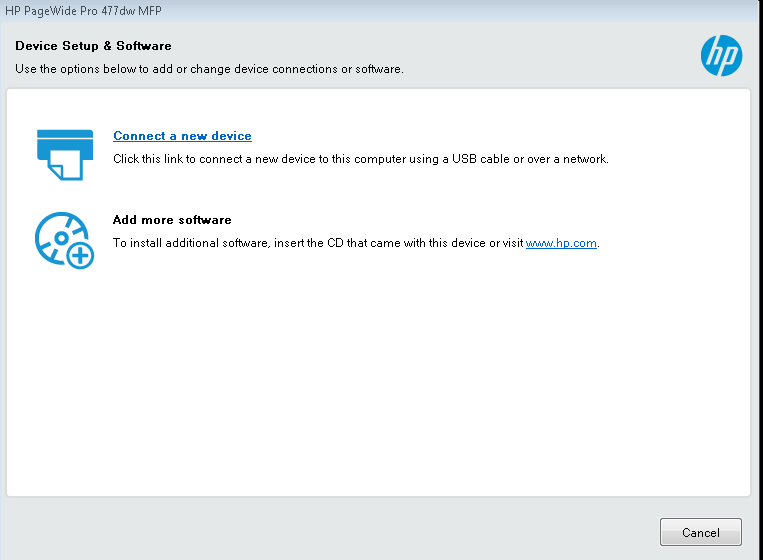Click the HP logo in the header

(x=721, y=55)
